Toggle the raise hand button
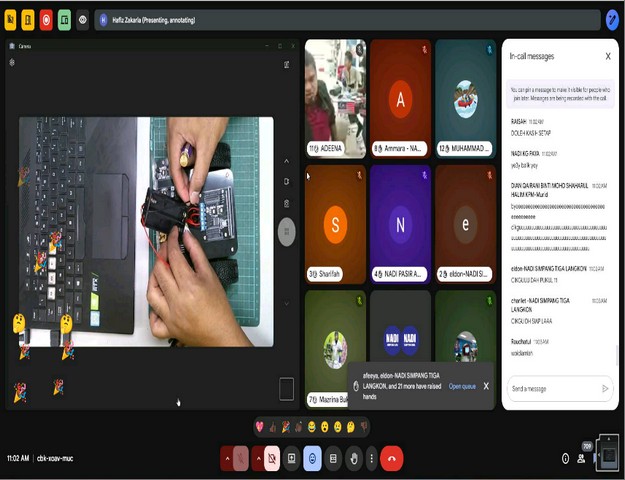The width and height of the screenshot is (625, 480). click(353, 458)
